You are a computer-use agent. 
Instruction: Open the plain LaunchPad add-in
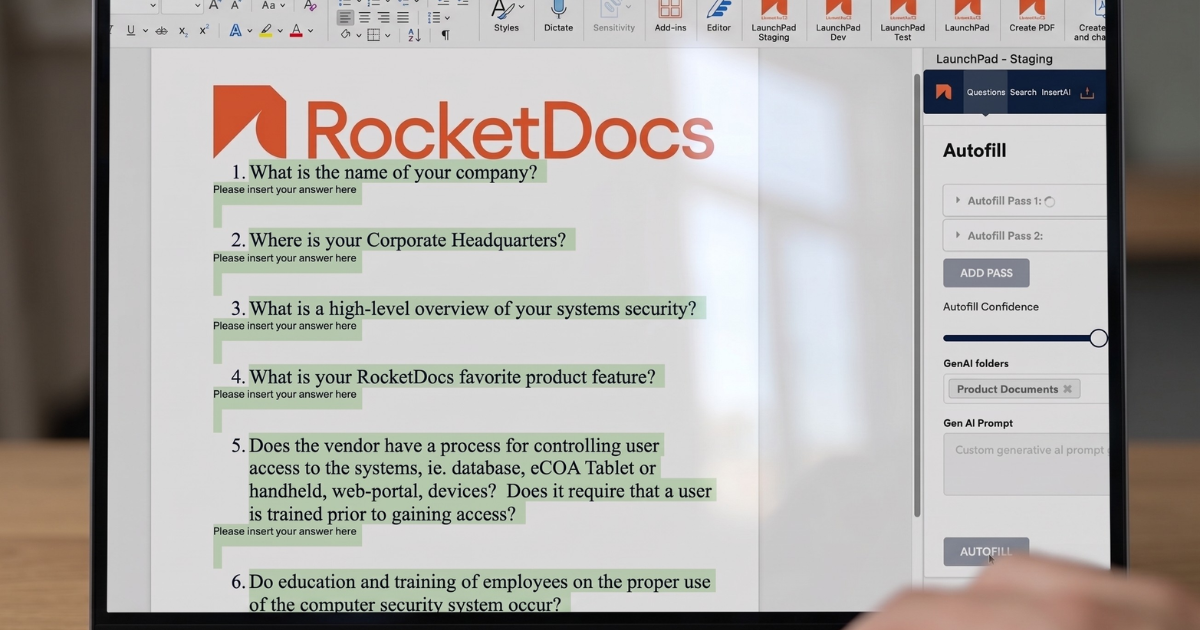click(967, 17)
